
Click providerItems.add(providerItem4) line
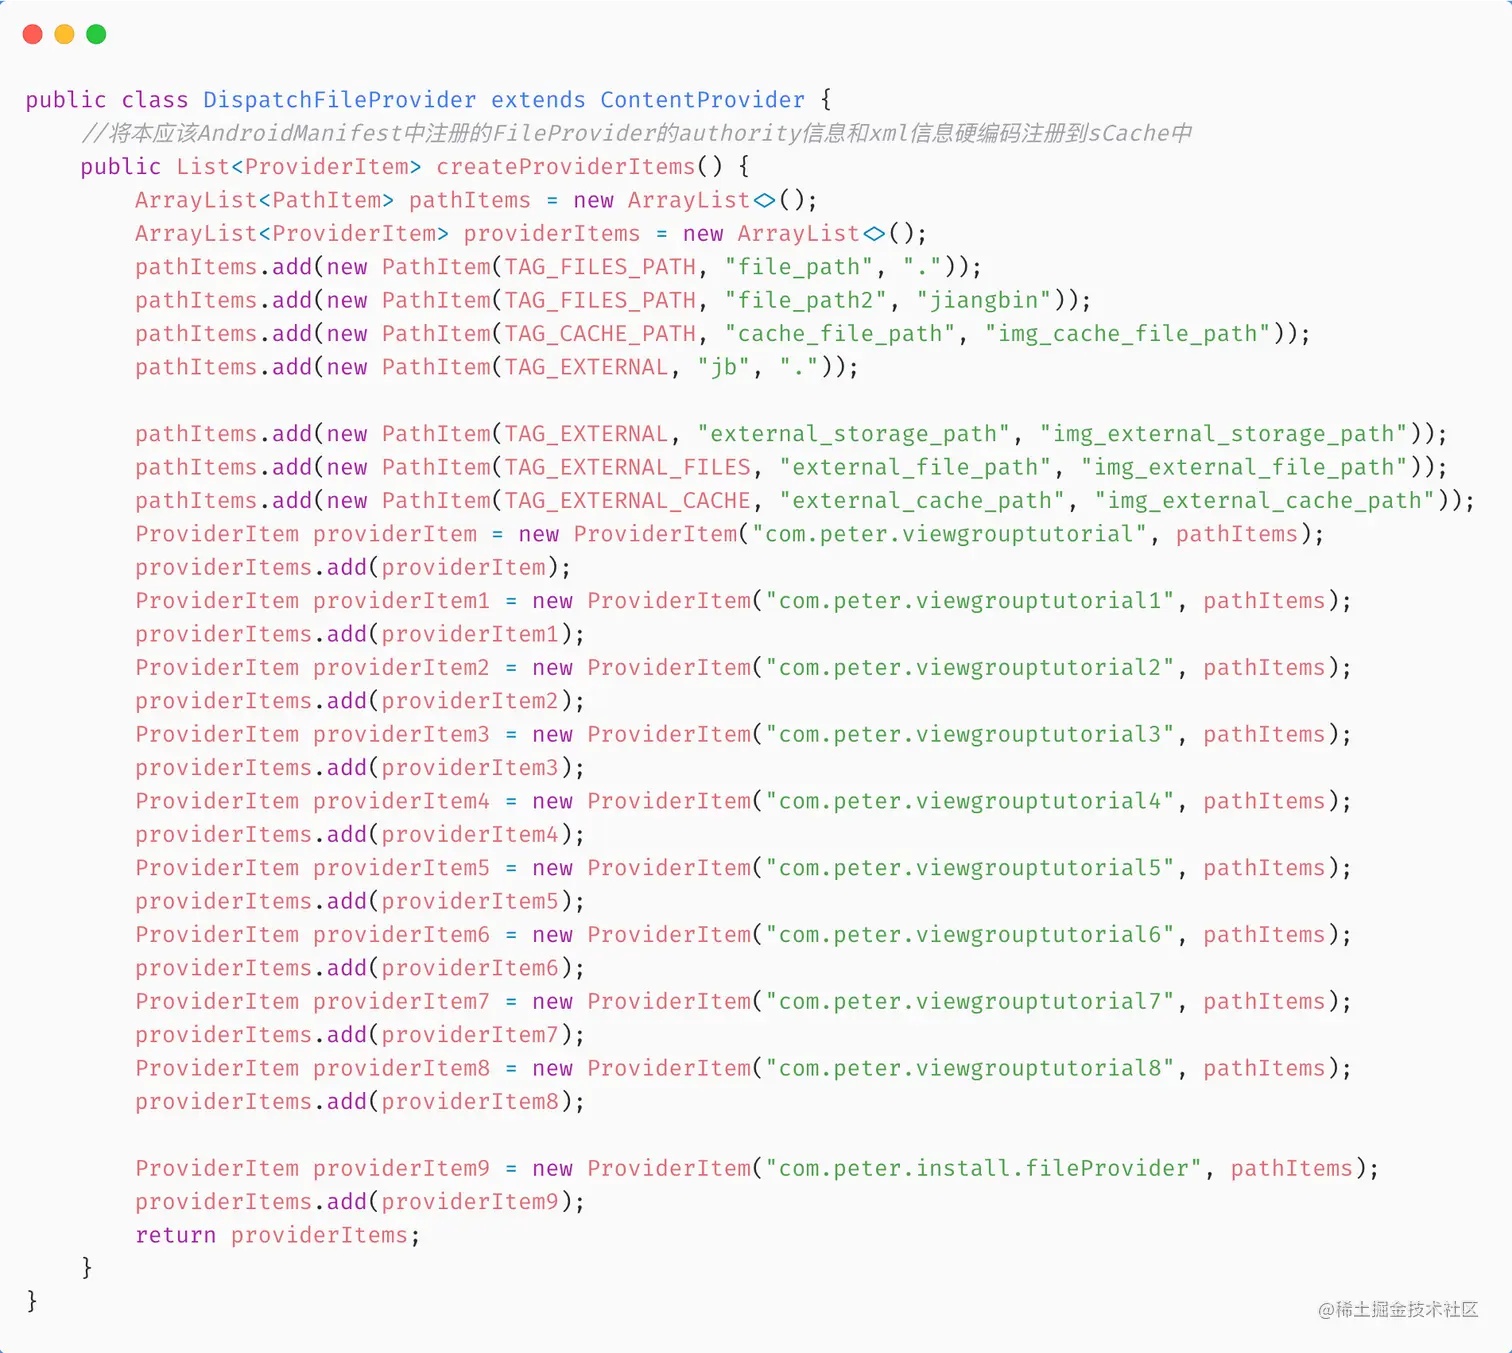coord(360,835)
